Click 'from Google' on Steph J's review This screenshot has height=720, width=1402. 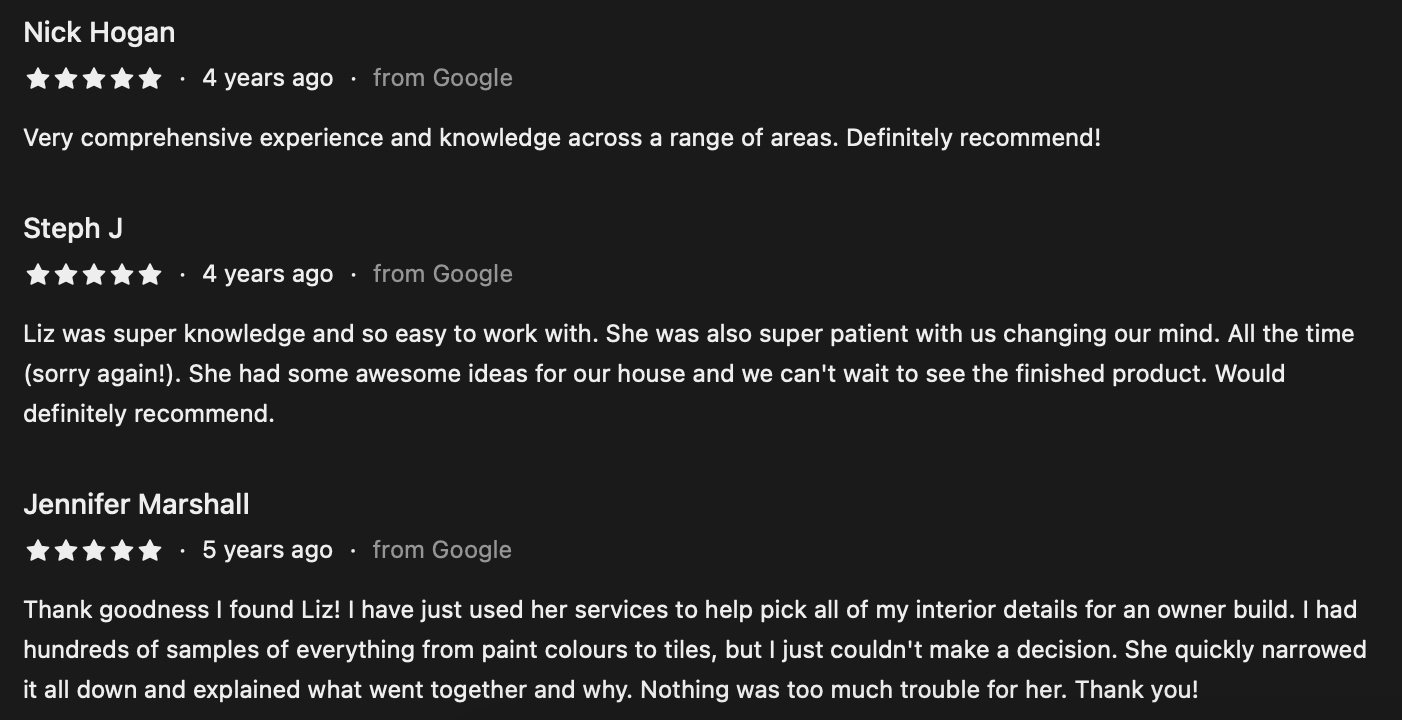(x=442, y=274)
